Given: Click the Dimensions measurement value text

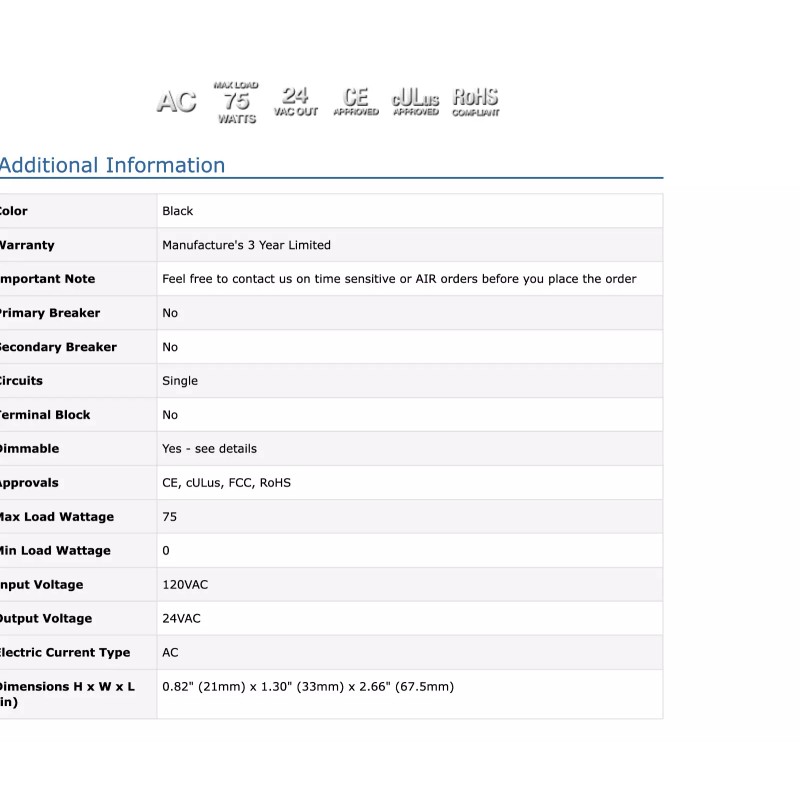Looking at the screenshot, I should (x=308, y=687).
